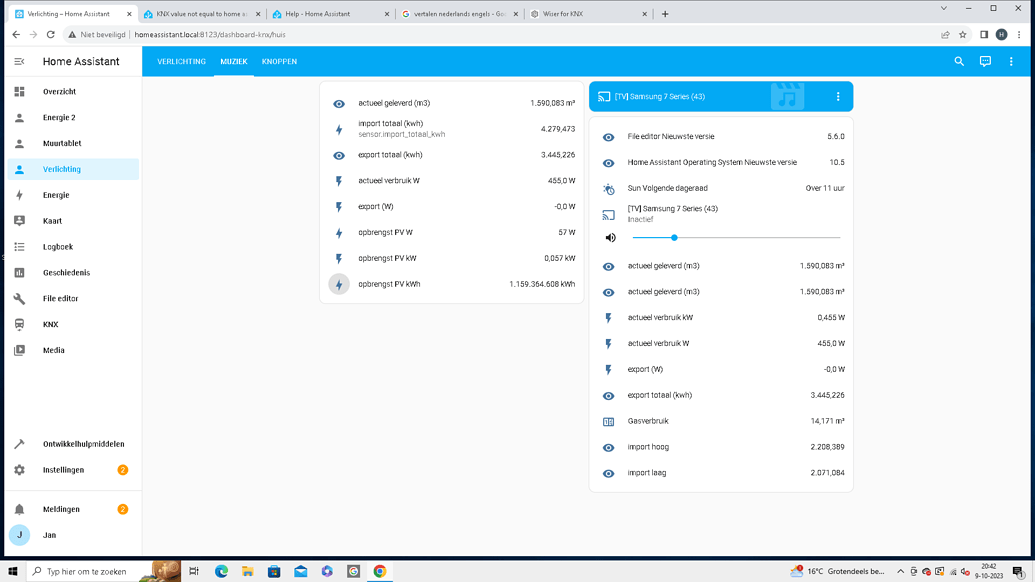
Task: Open the File editor from the sidebar
Action: point(60,298)
